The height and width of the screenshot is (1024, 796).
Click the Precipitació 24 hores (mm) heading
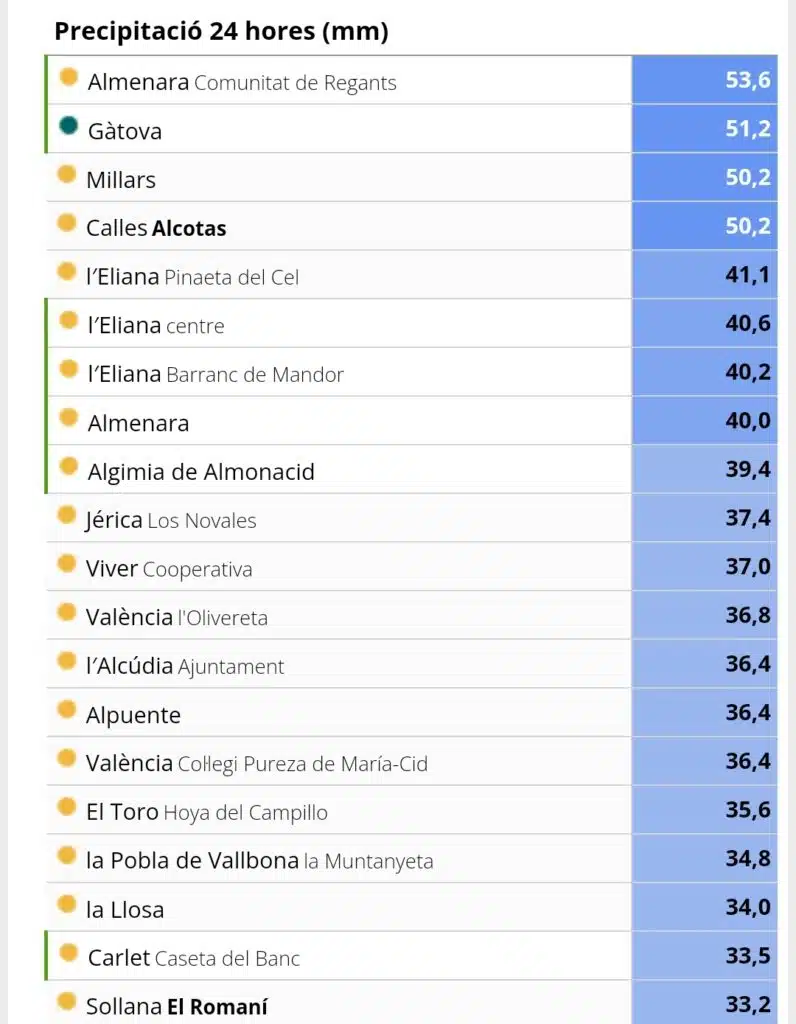coord(221,31)
